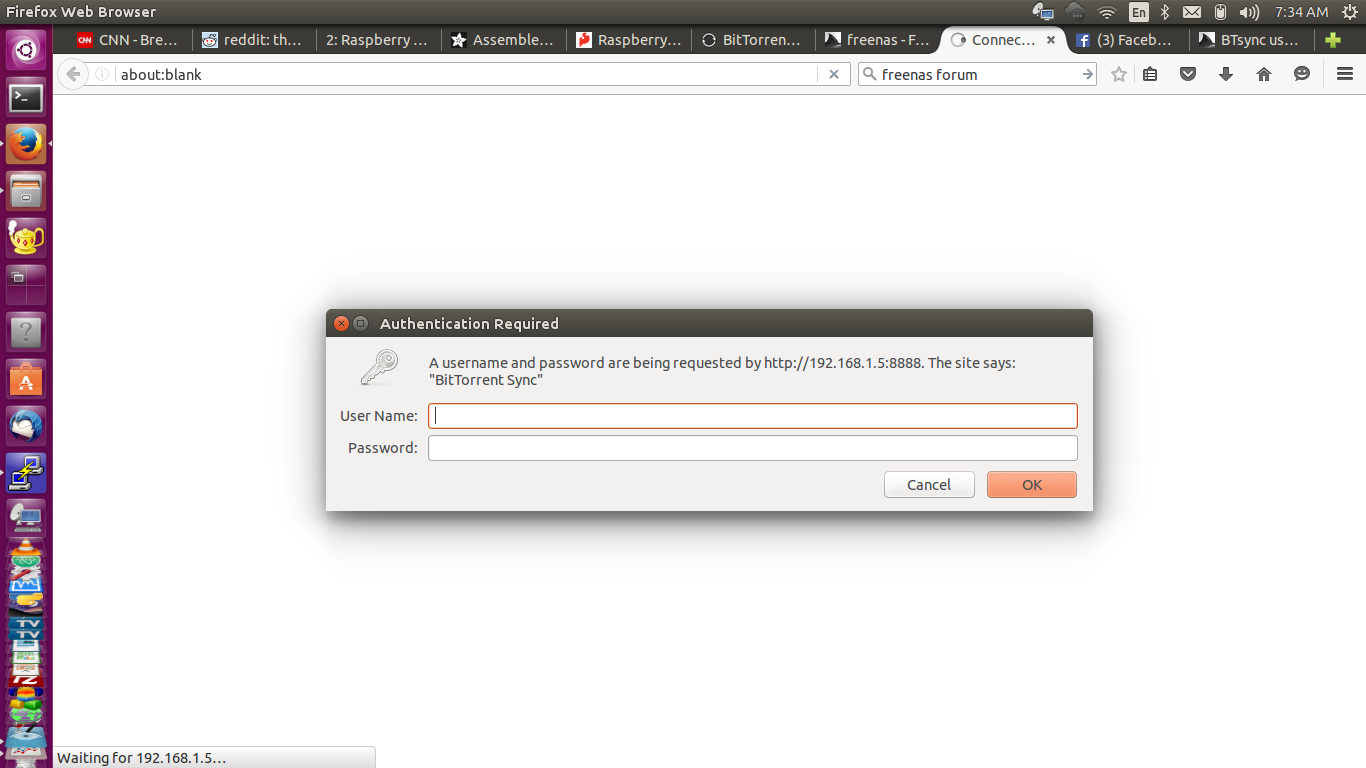Open the BTsync tab
The height and width of the screenshot is (768, 1366).
click(1251, 40)
